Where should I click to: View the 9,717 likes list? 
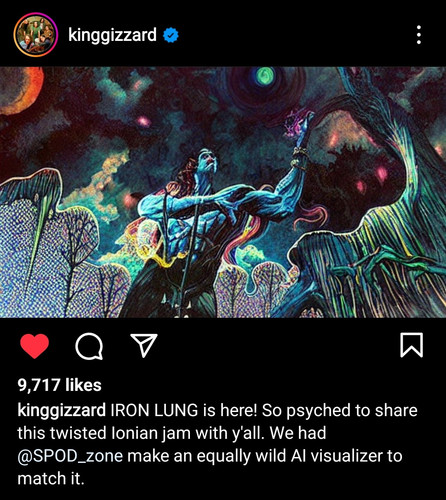59,385
